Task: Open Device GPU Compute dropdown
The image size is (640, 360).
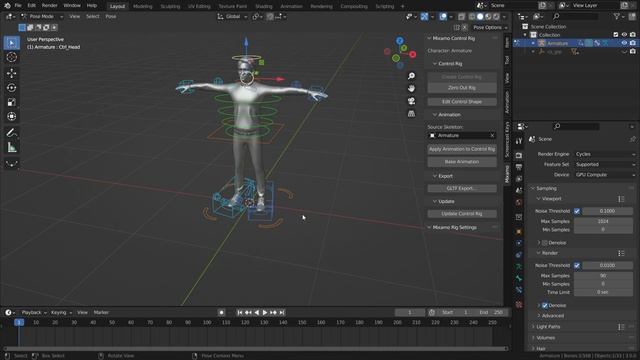Action: (x=605, y=175)
